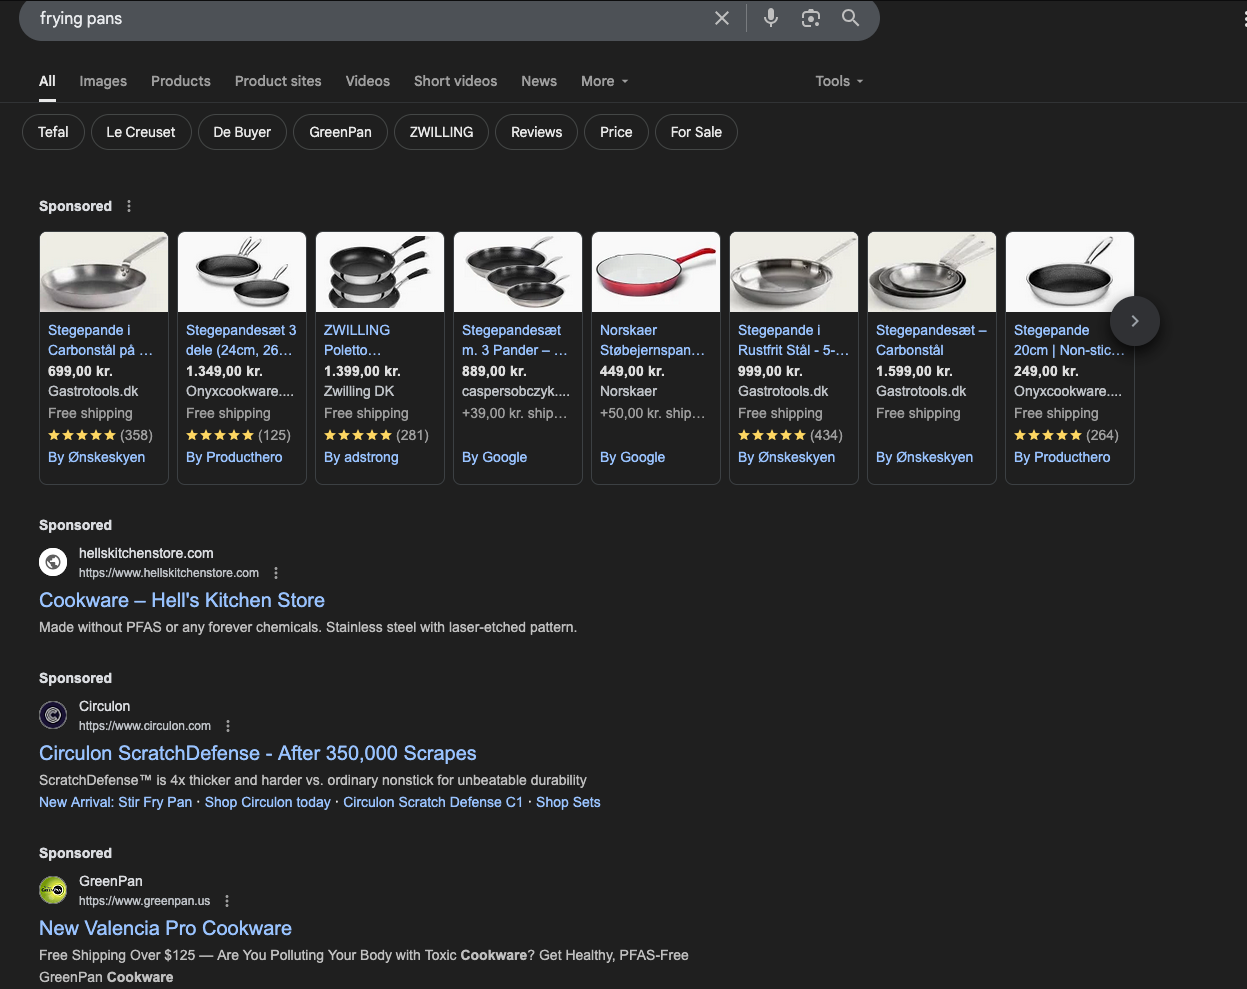The height and width of the screenshot is (989, 1247).
Task: Open three-dot menu next to hellskitchenstore.com URL
Action: point(276,573)
